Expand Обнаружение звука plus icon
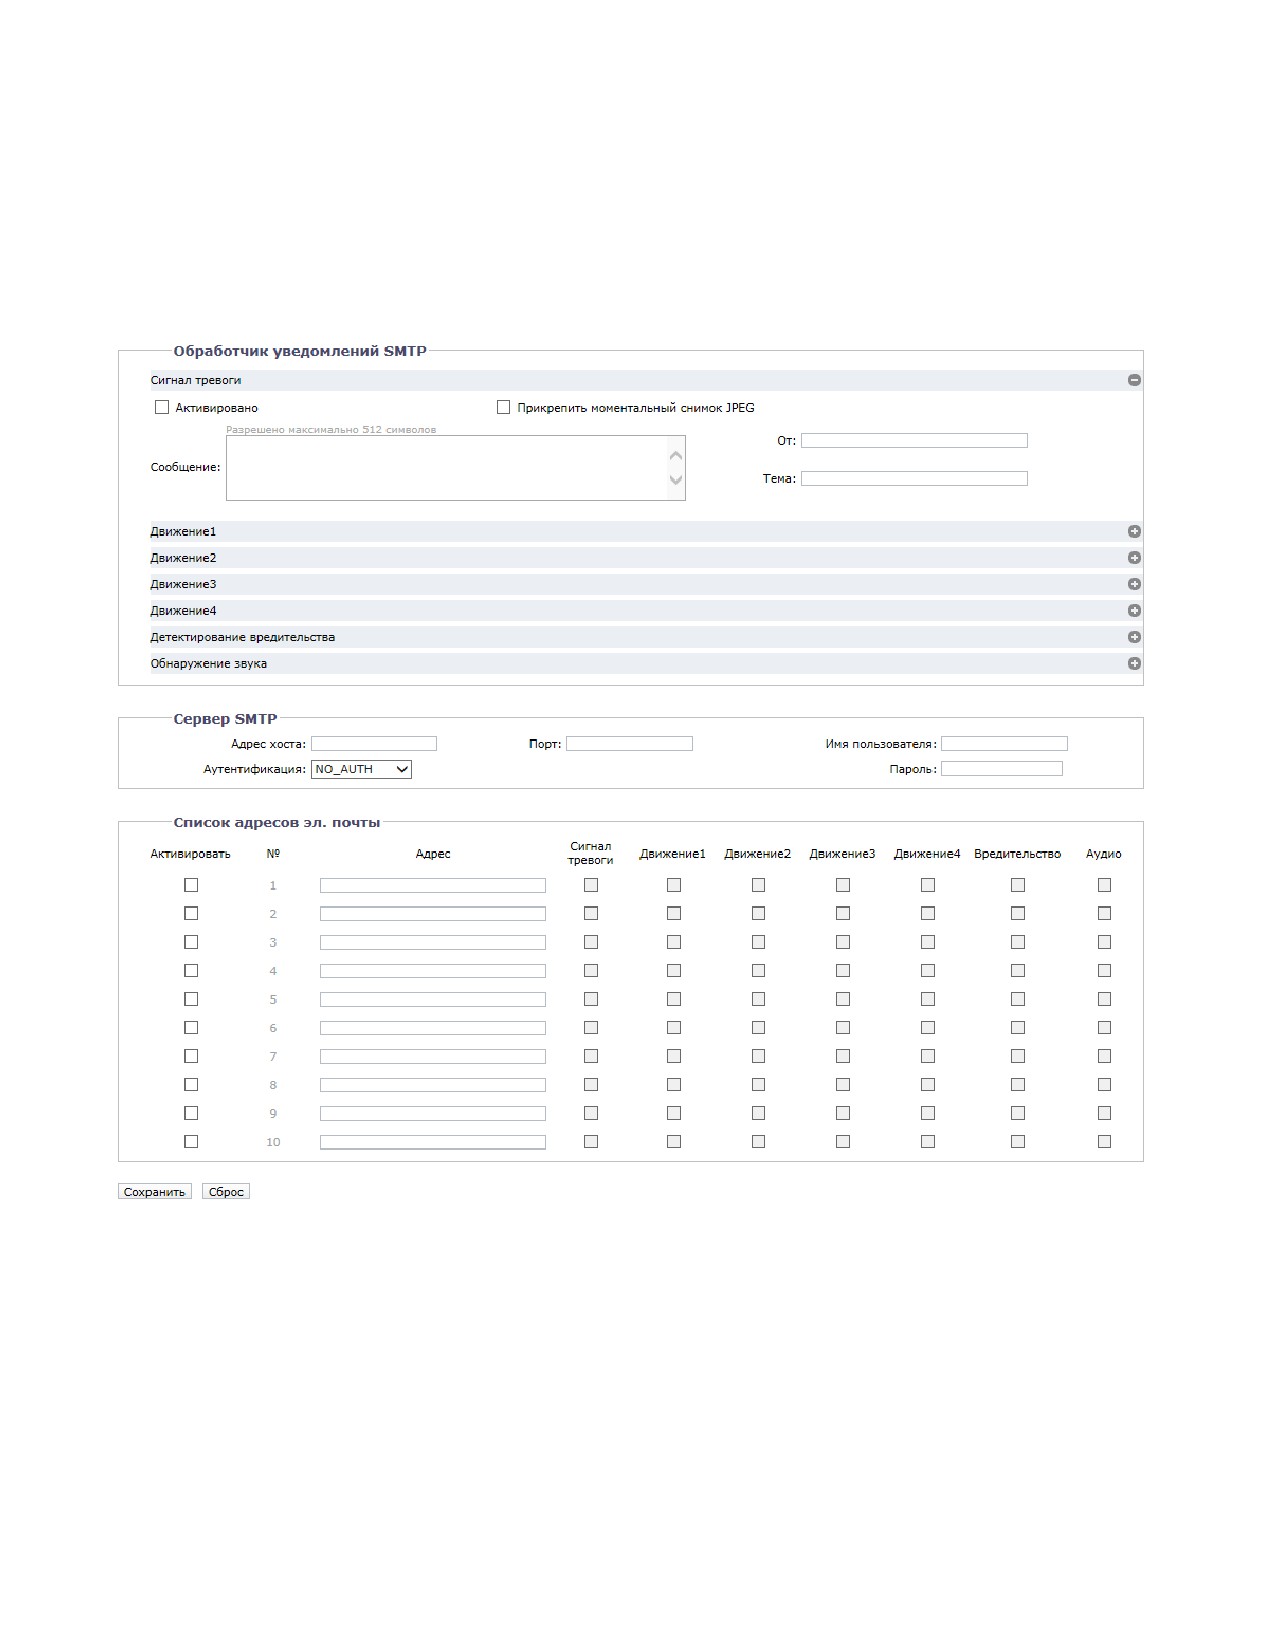Image resolution: width=1275 pixels, height=1650 pixels. click(1134, 663)
